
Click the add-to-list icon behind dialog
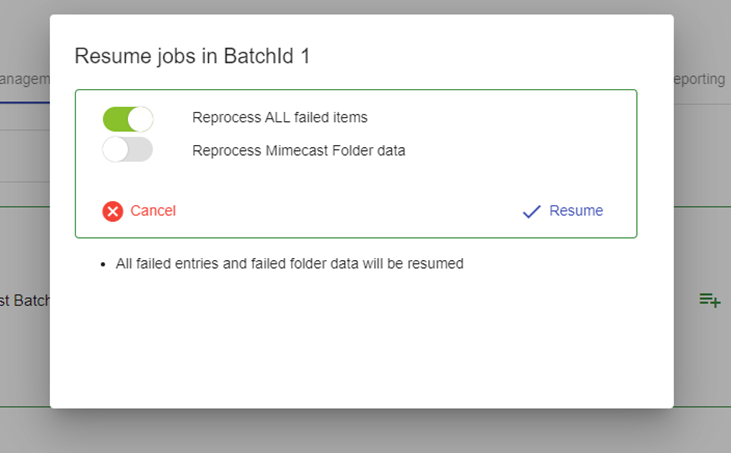(x=710, y=299)
